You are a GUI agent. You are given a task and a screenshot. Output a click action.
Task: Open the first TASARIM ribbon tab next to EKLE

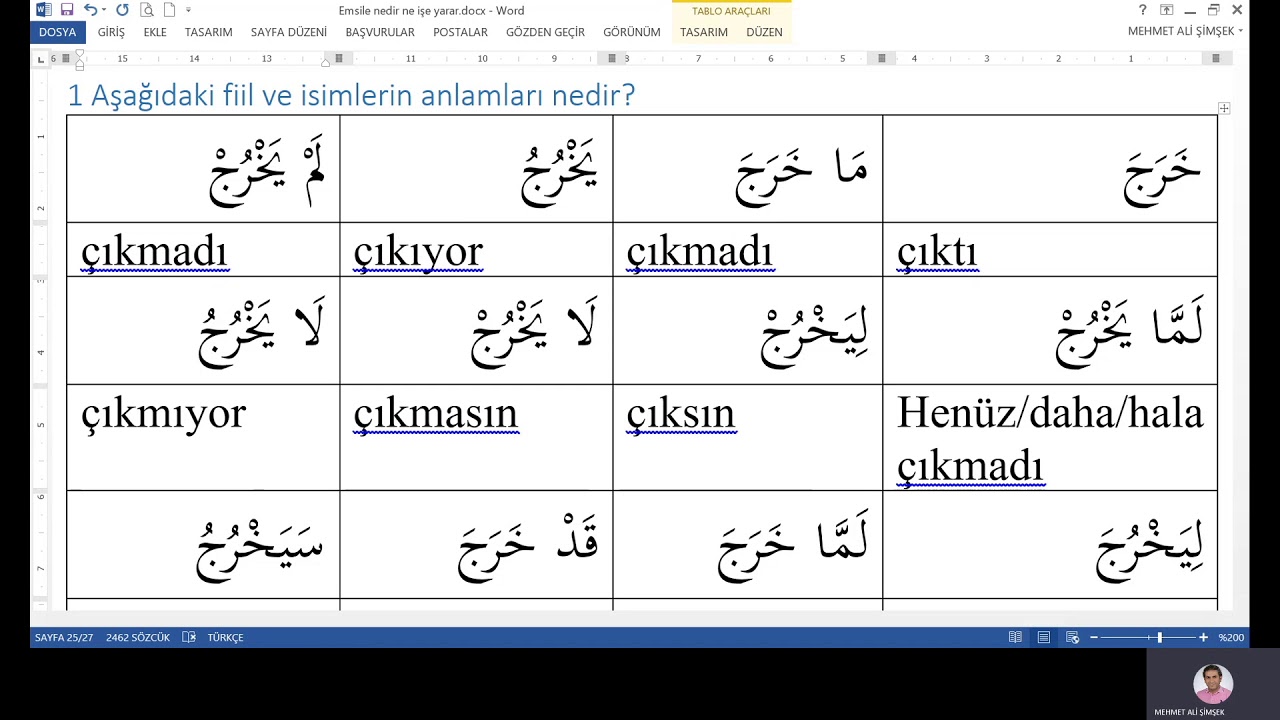tap(208, 32)
